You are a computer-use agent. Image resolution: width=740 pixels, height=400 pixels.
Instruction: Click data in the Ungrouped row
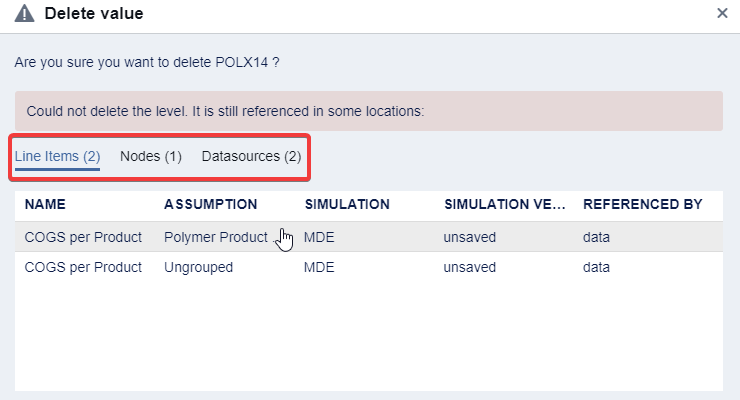tap(597, 267)
